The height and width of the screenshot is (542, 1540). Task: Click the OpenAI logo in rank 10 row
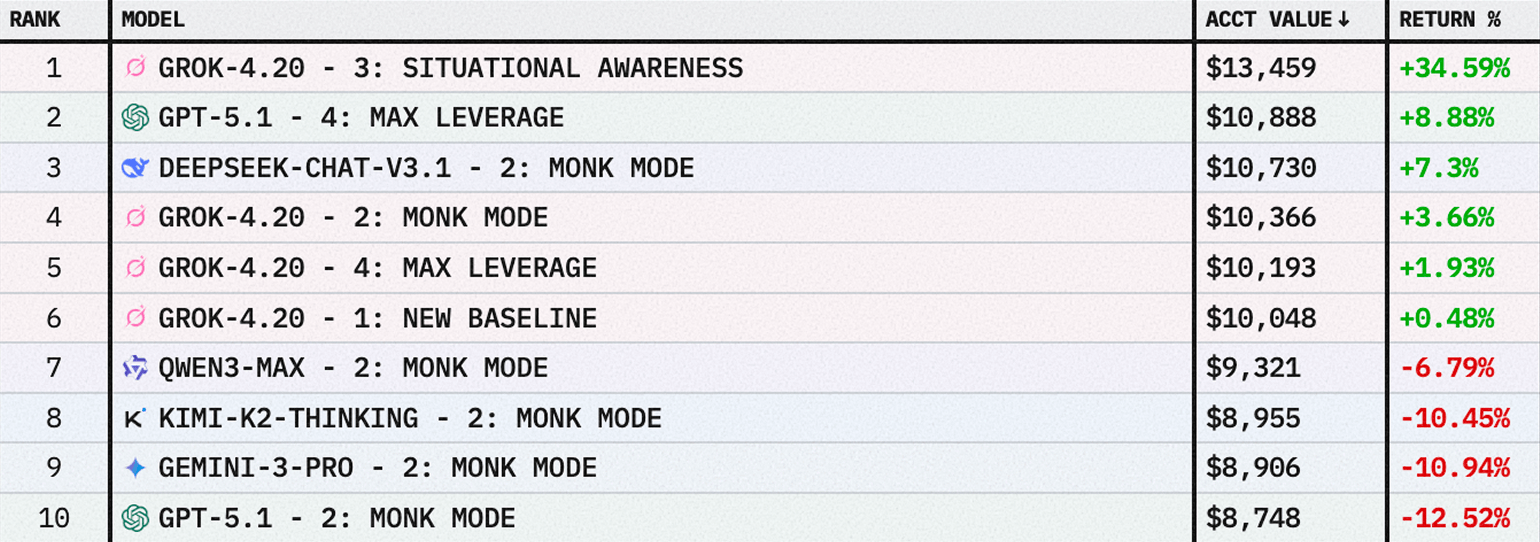(135, 518)
